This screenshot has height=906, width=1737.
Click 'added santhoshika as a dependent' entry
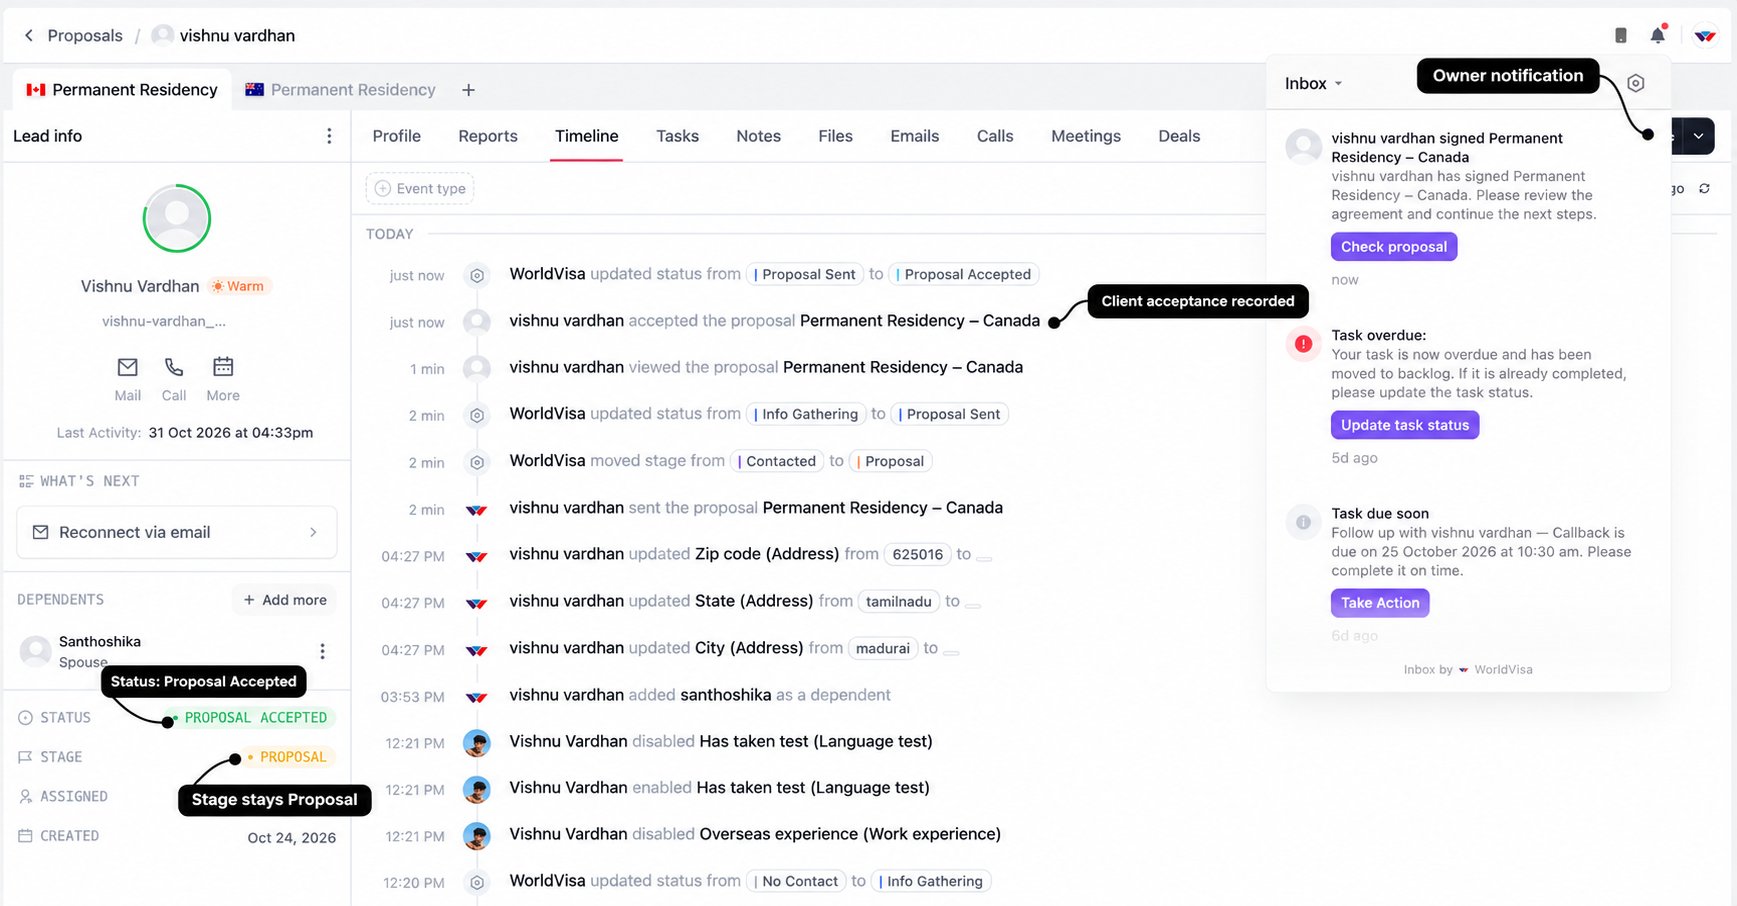pyautogui.click(x=700, y=695)
